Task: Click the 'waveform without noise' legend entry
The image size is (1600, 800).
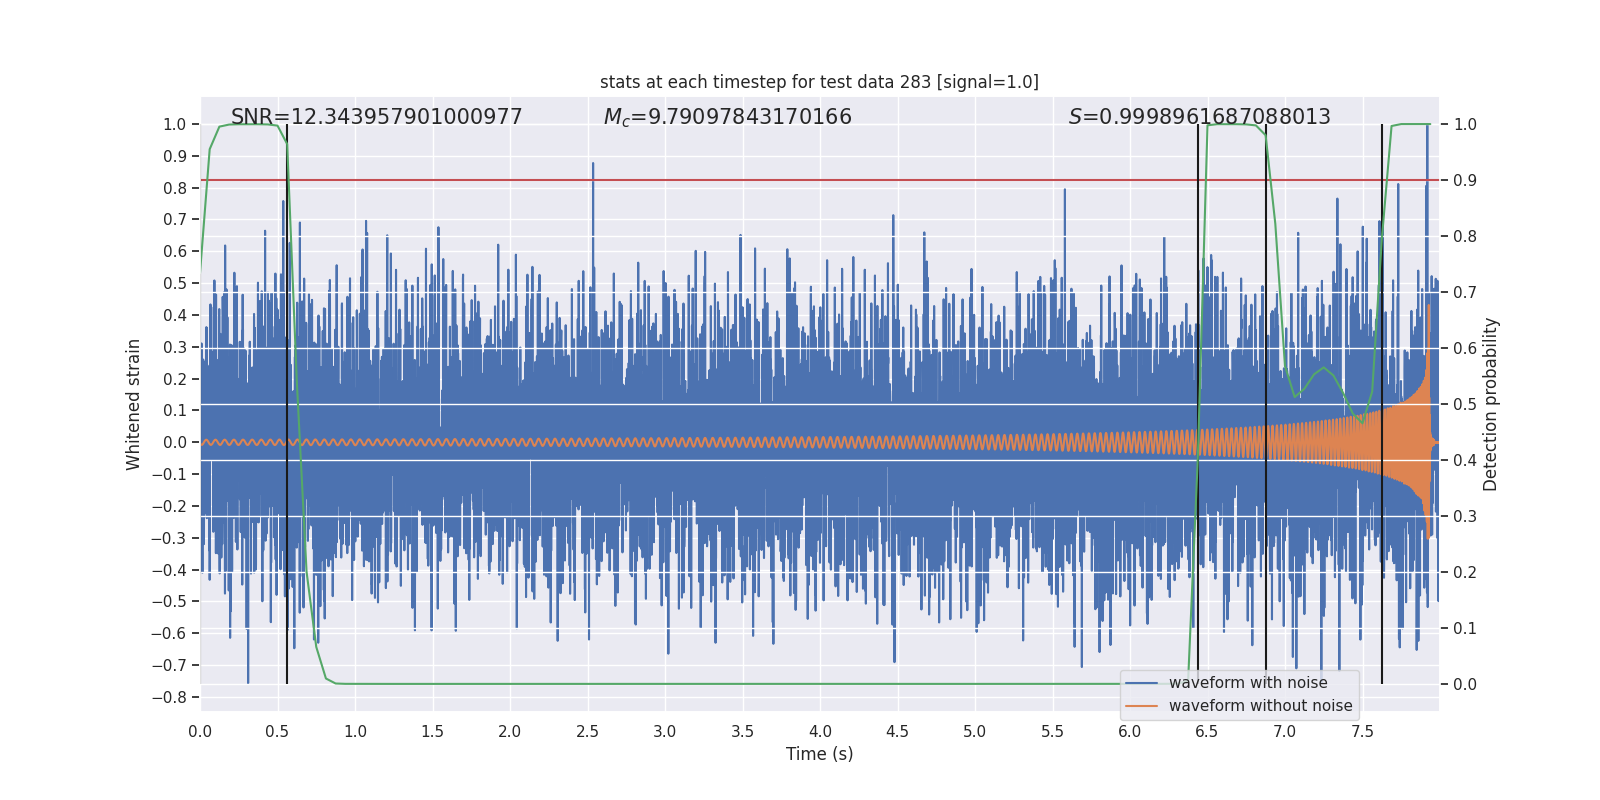Action: tap(1260, 706)
